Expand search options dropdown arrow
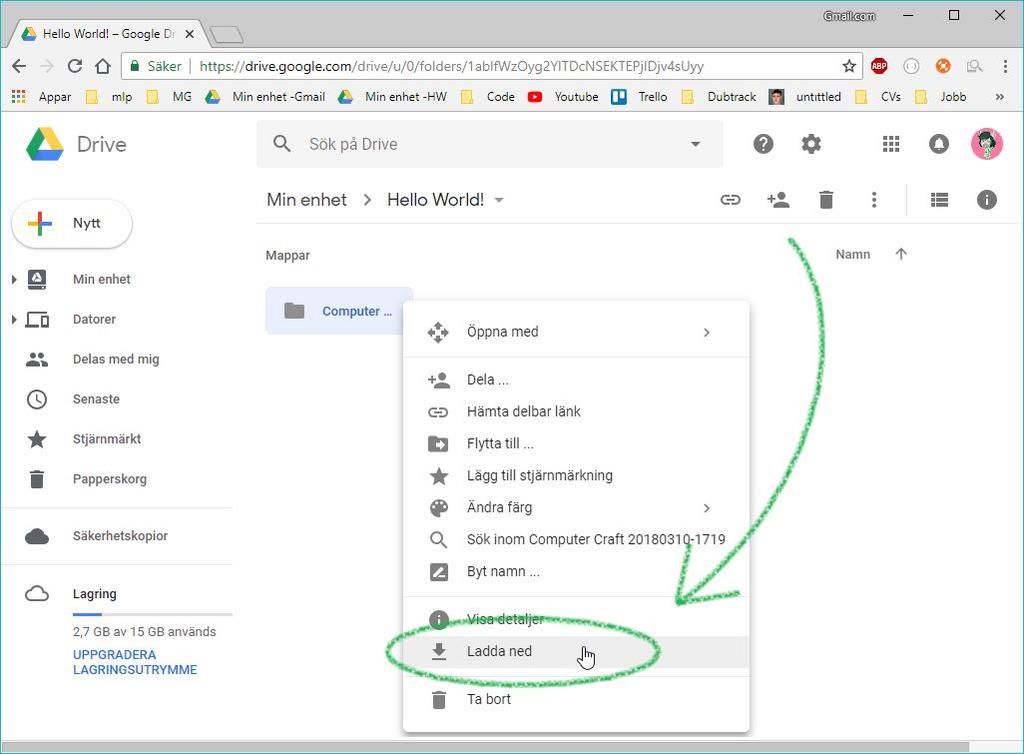The width and height of the screenshot is (1024, 754). 696,144
